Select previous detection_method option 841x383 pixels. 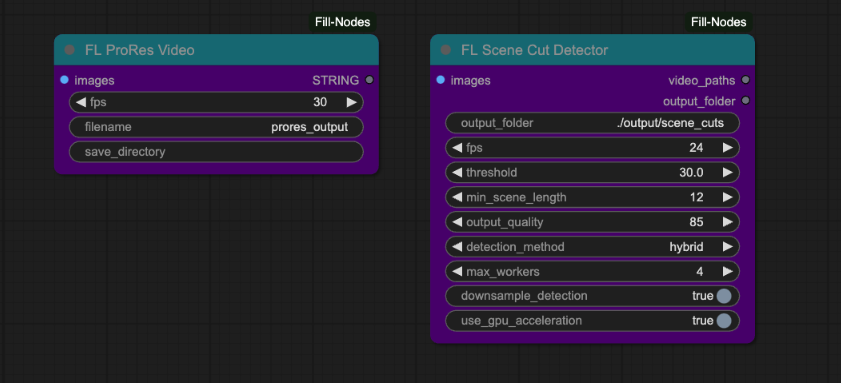pos(457,247)
